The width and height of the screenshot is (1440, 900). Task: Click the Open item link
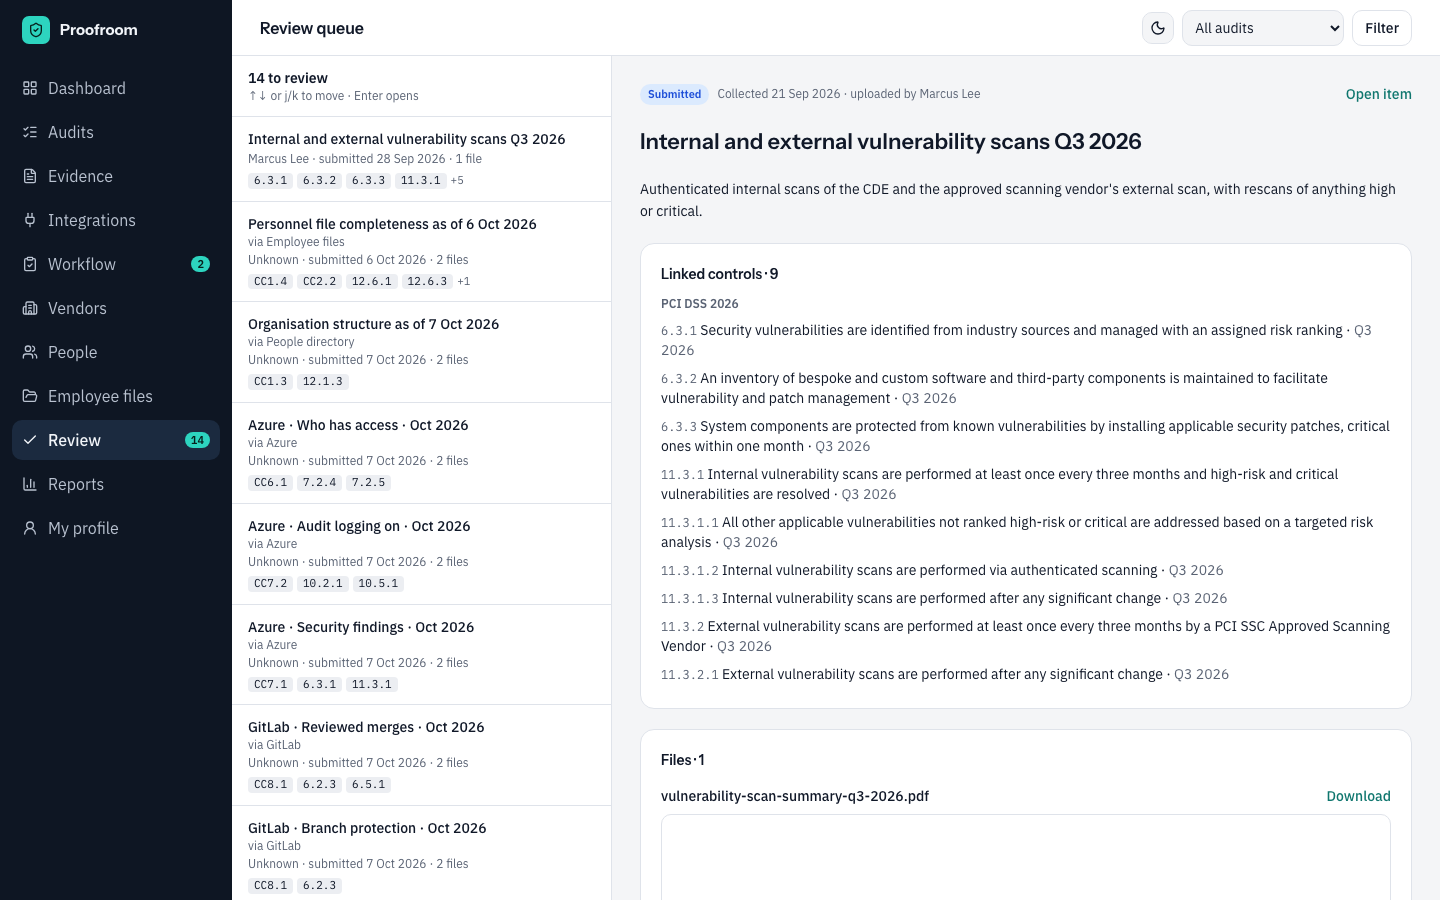point(1378,94)
